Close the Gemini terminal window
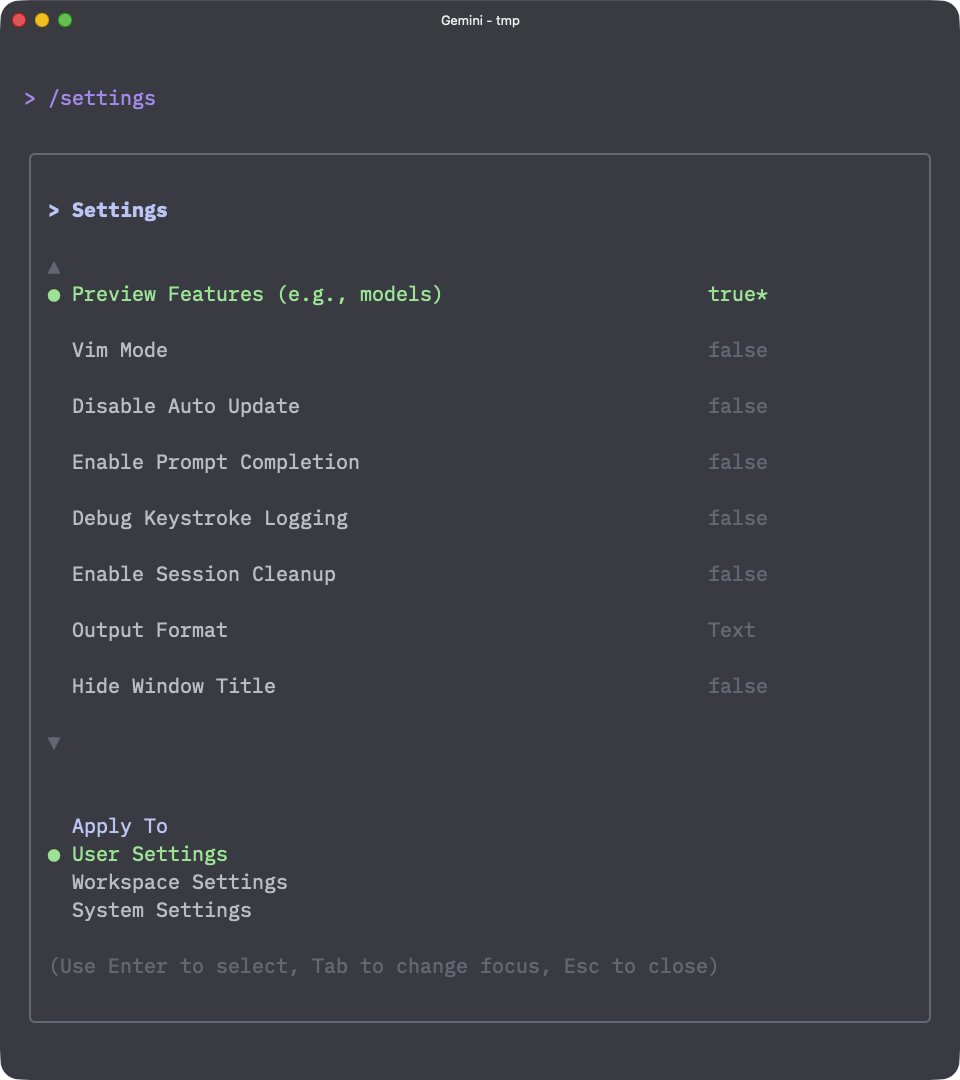Image resolution: width=960 pixels, height=1080 pixels. (19, 20)
